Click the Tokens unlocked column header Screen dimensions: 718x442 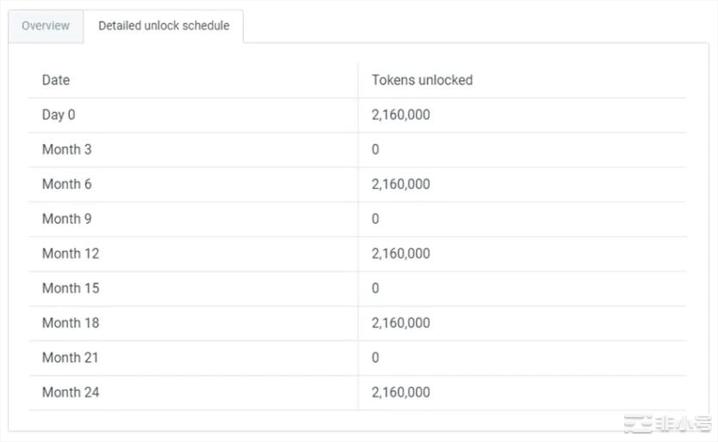tap(421, 80)
